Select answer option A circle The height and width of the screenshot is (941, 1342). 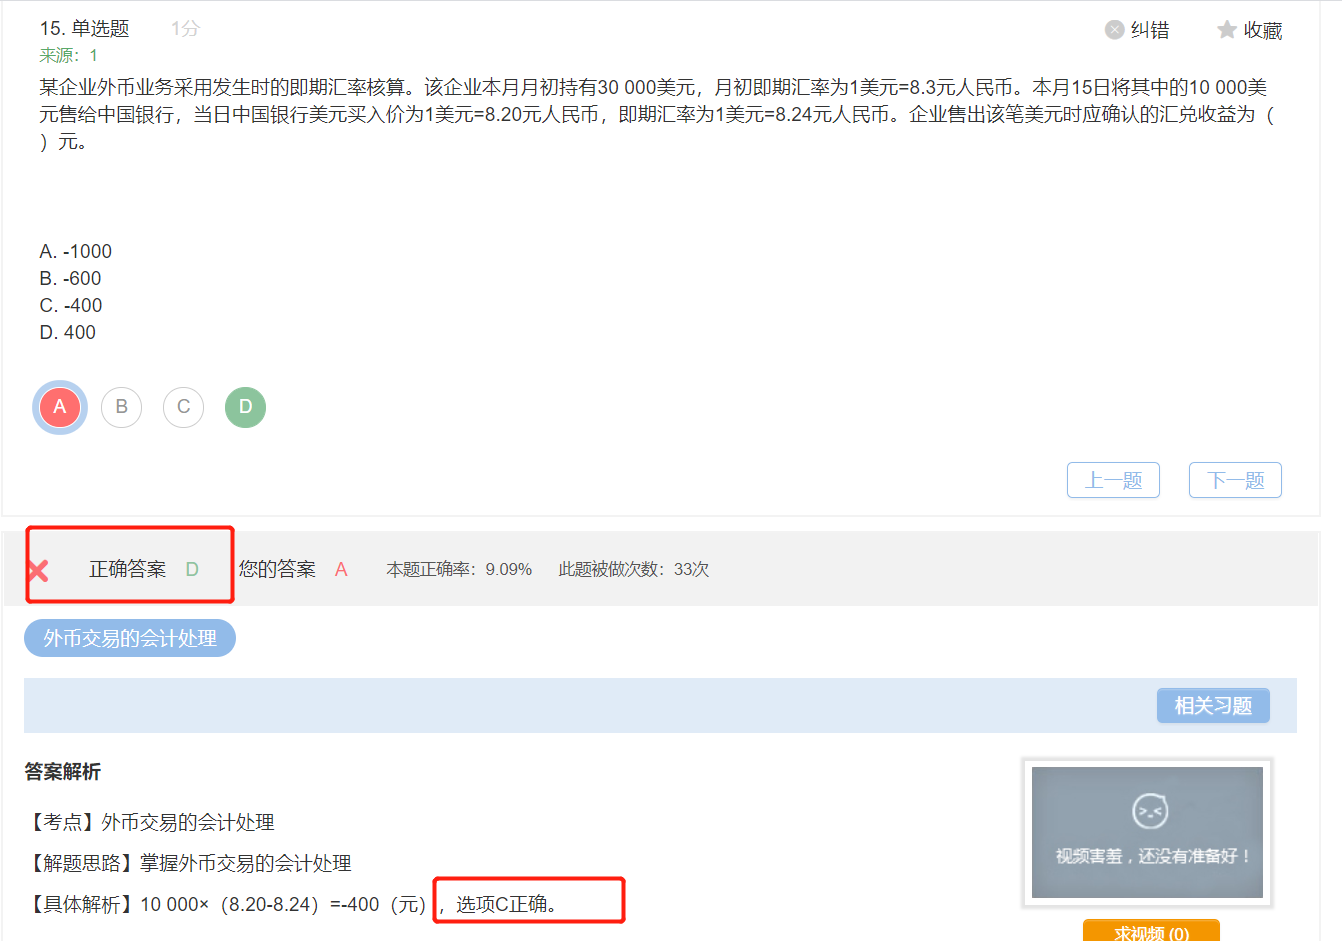60,407
